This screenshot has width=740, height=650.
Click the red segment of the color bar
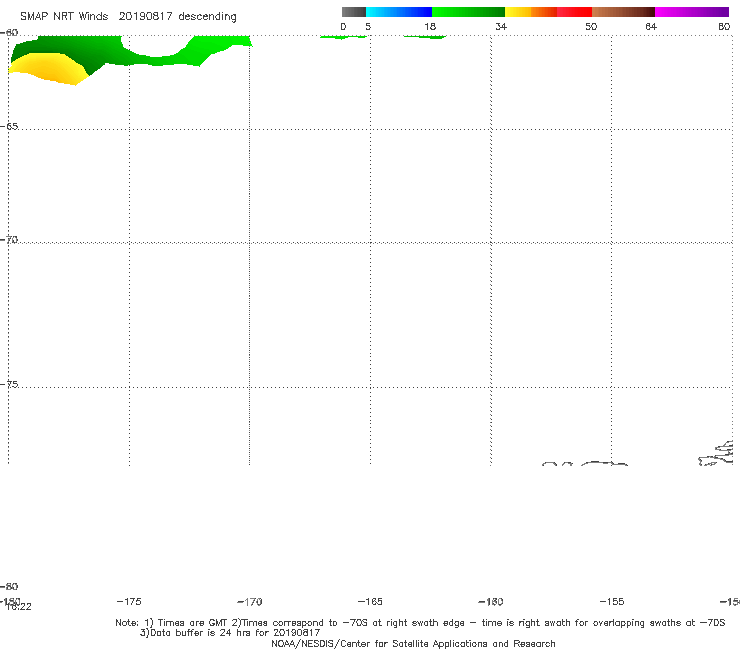click(x=574, y=12)
